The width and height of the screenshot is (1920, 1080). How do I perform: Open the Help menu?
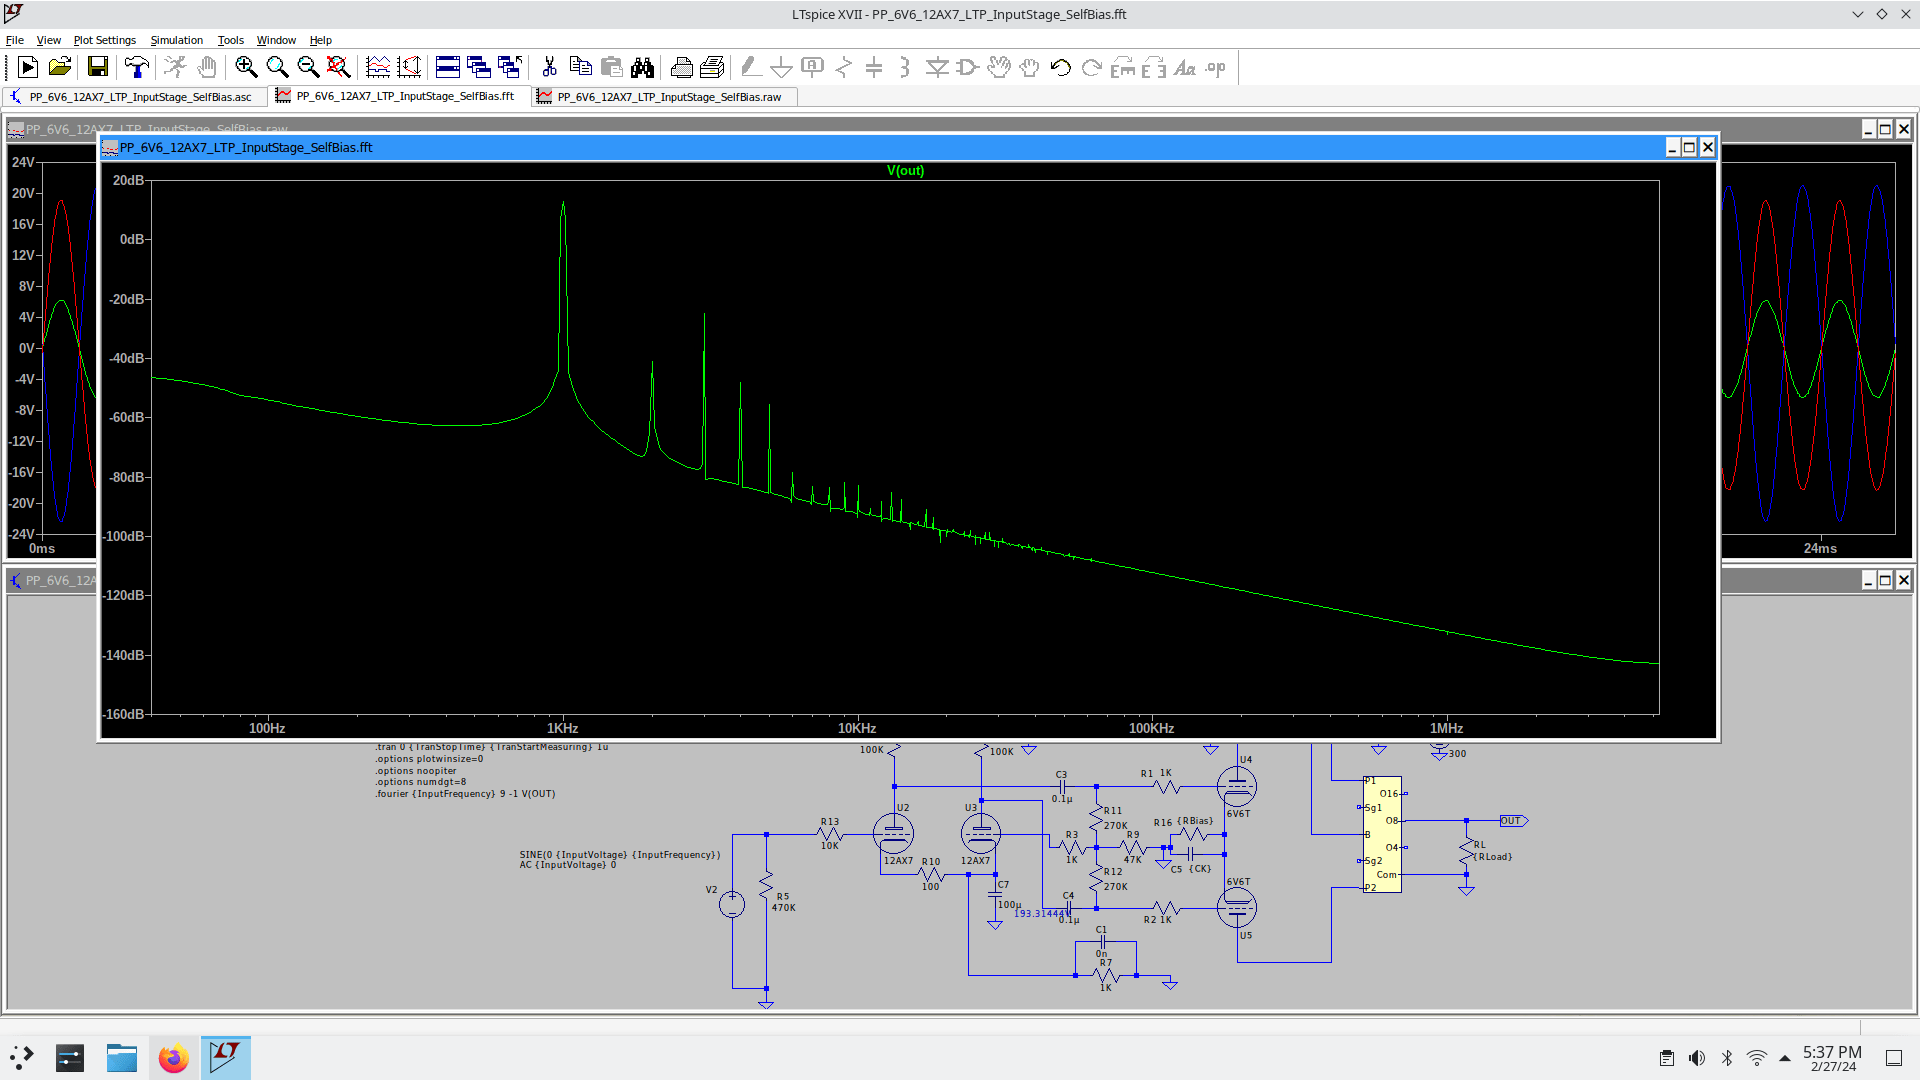(x=321, y=40)
